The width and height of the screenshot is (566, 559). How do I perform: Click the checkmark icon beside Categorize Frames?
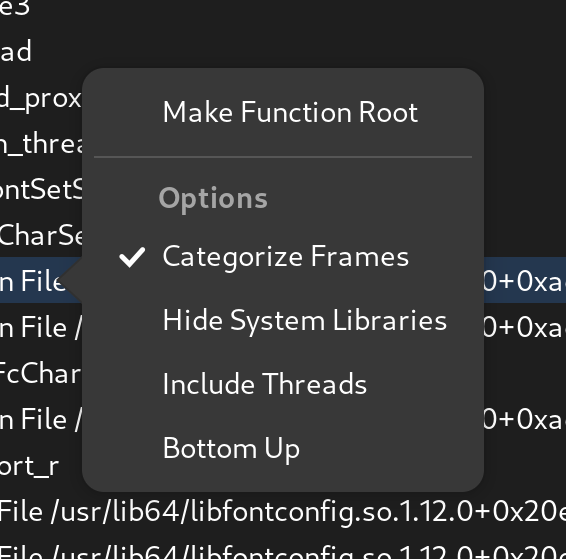(132, 257)
